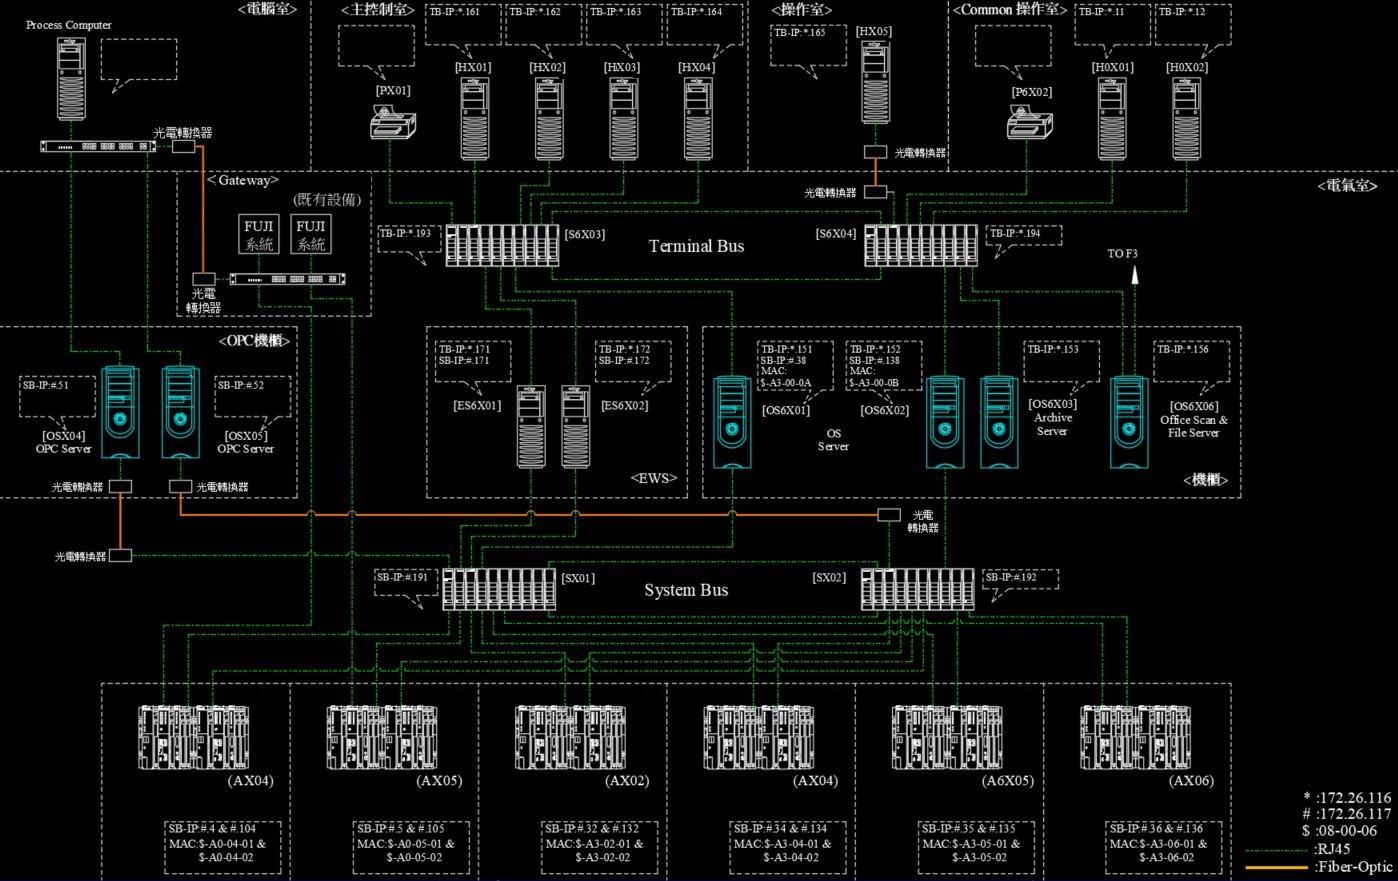Click the Gateway section heading
This screenshot has width=1398, height=881.
[x=243, y=181]
